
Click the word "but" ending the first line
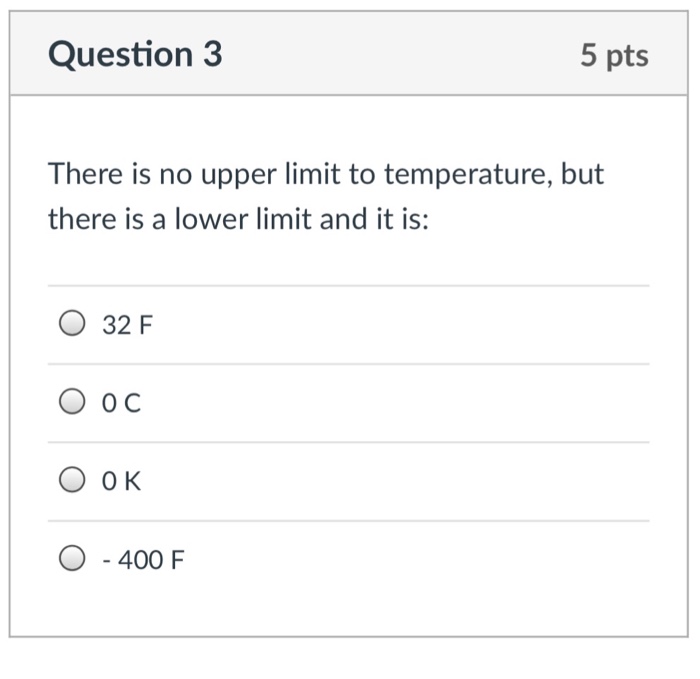(x=582, y=173)
